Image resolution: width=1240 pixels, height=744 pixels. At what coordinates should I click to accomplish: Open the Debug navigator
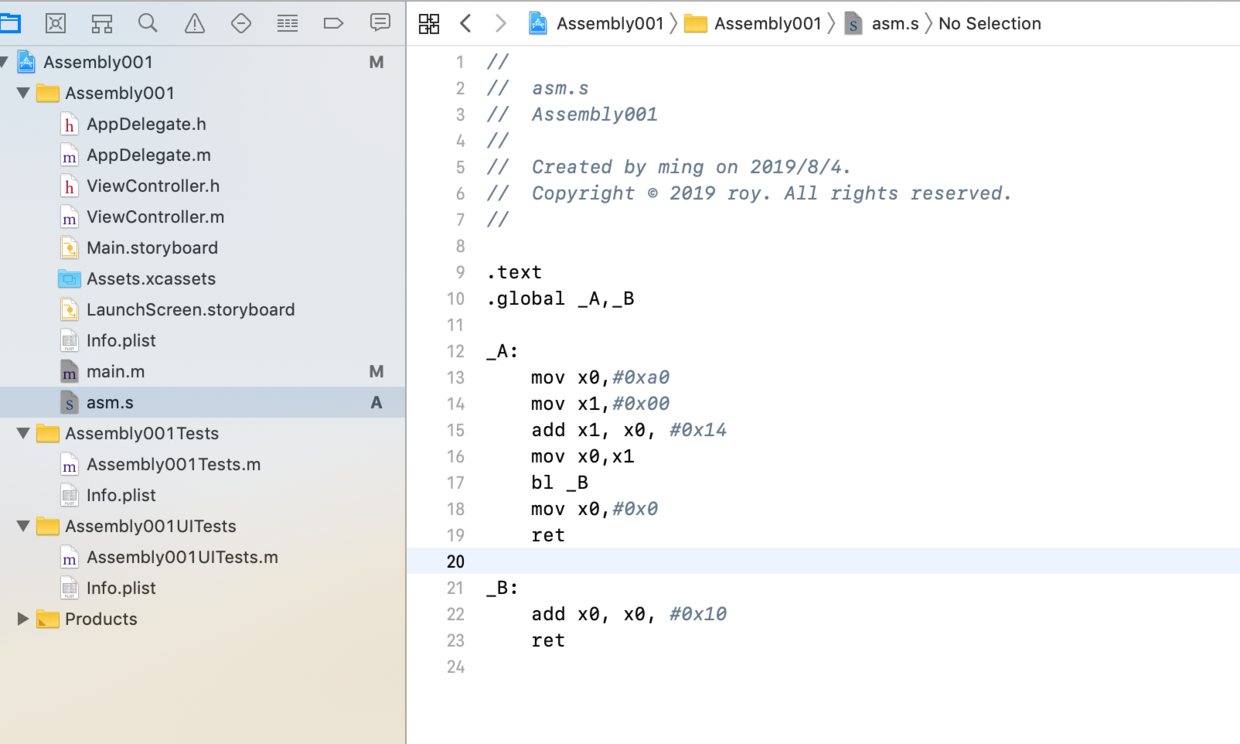(287, 23)
